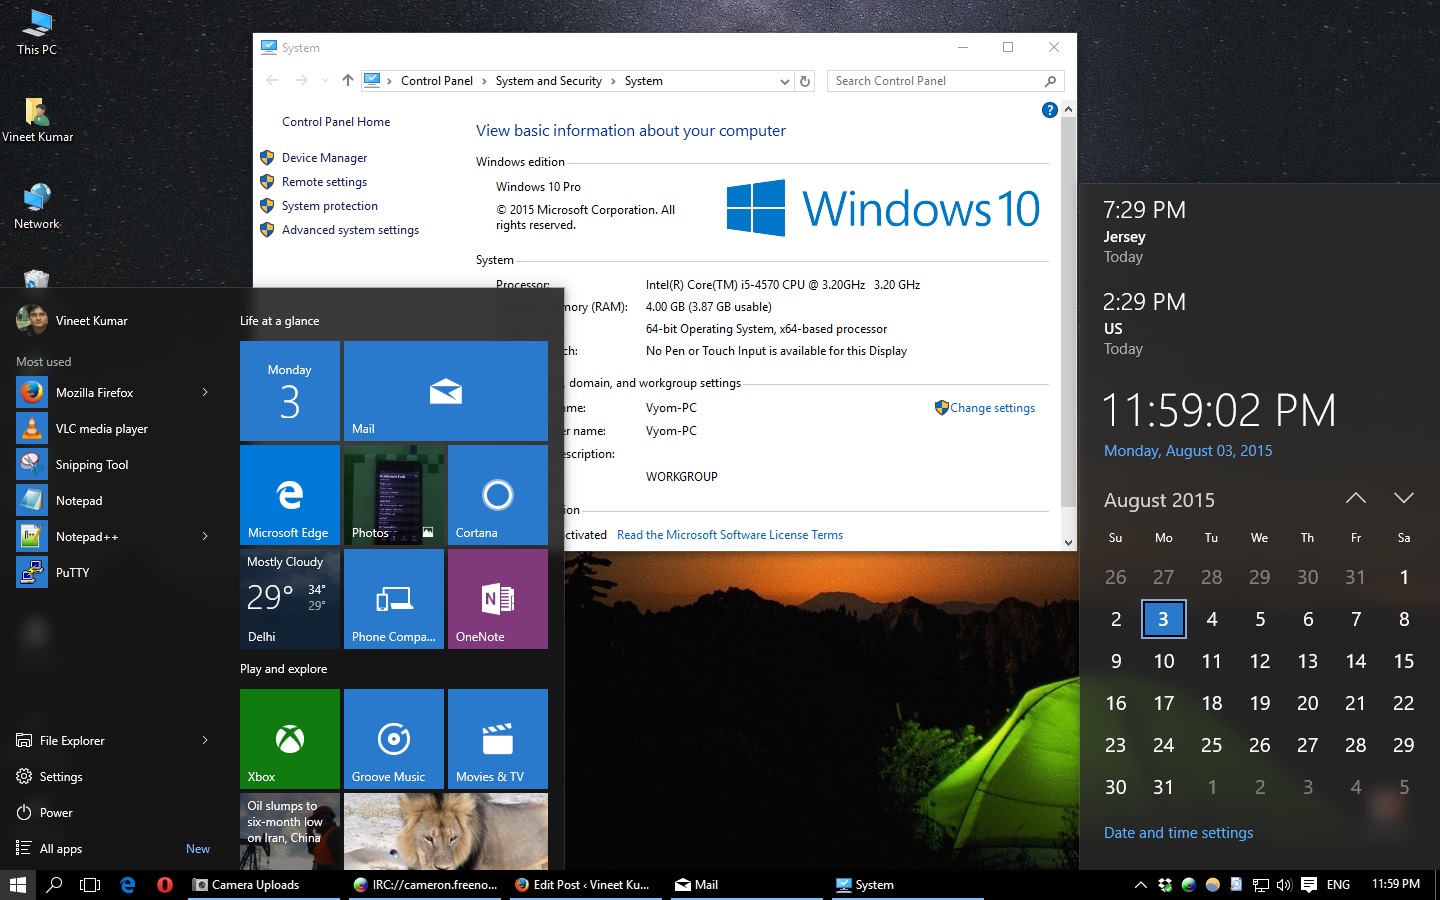The height and width of the screenshot is (900, 1440).
Task: Open Remote settings link
Action: click(x=324, y=182)
